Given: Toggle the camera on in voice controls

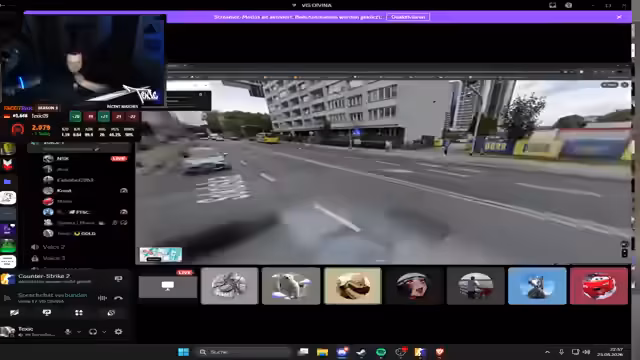Looking at the screenshot, I should pos(14,313).
